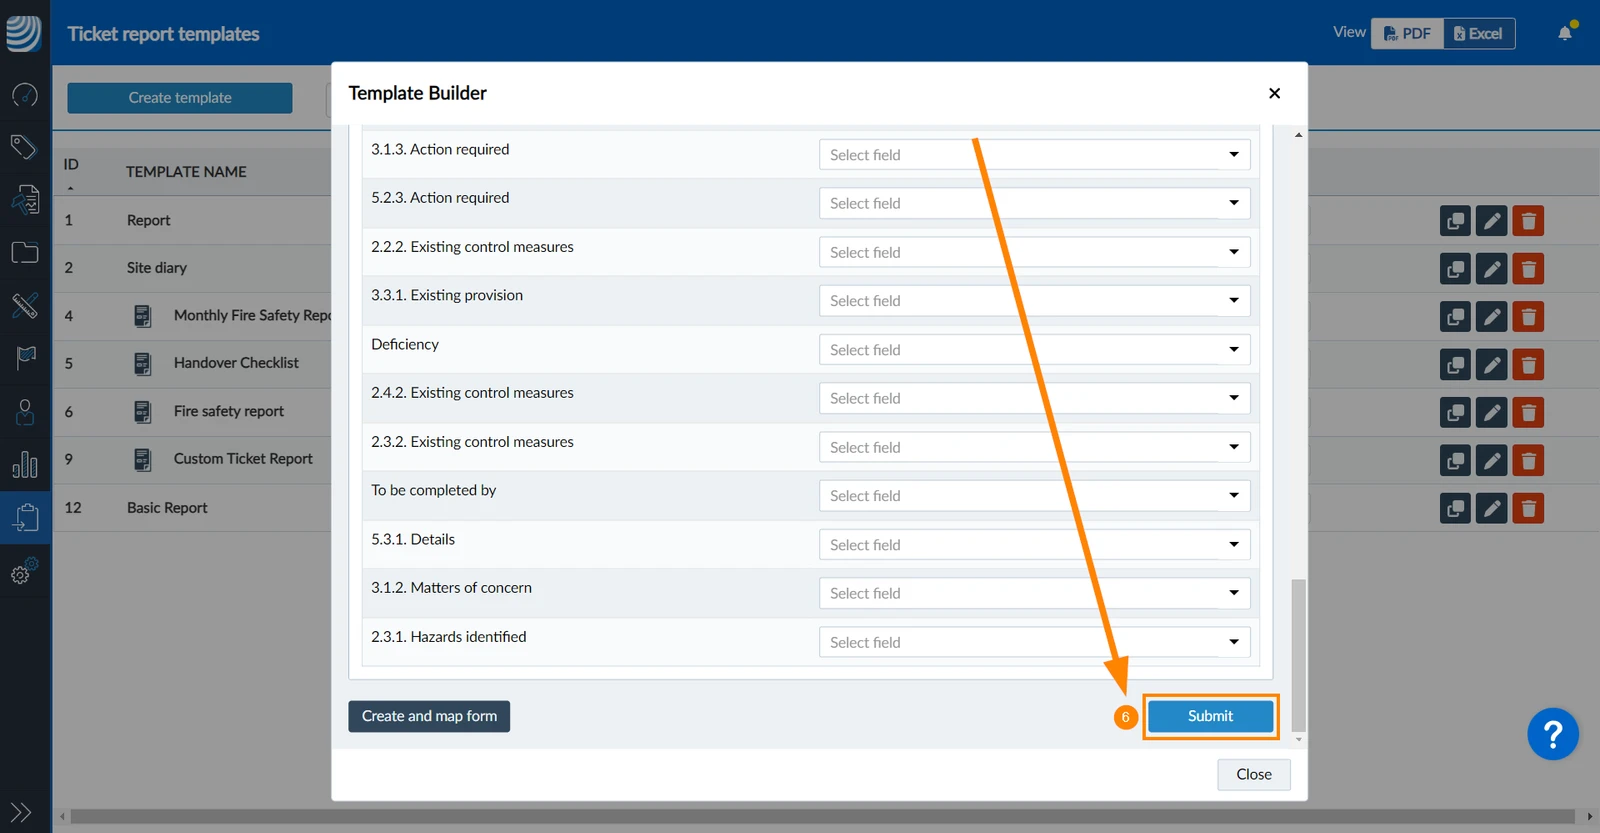
Task: Click the notification bell icon
Action: coord(1565,33)
